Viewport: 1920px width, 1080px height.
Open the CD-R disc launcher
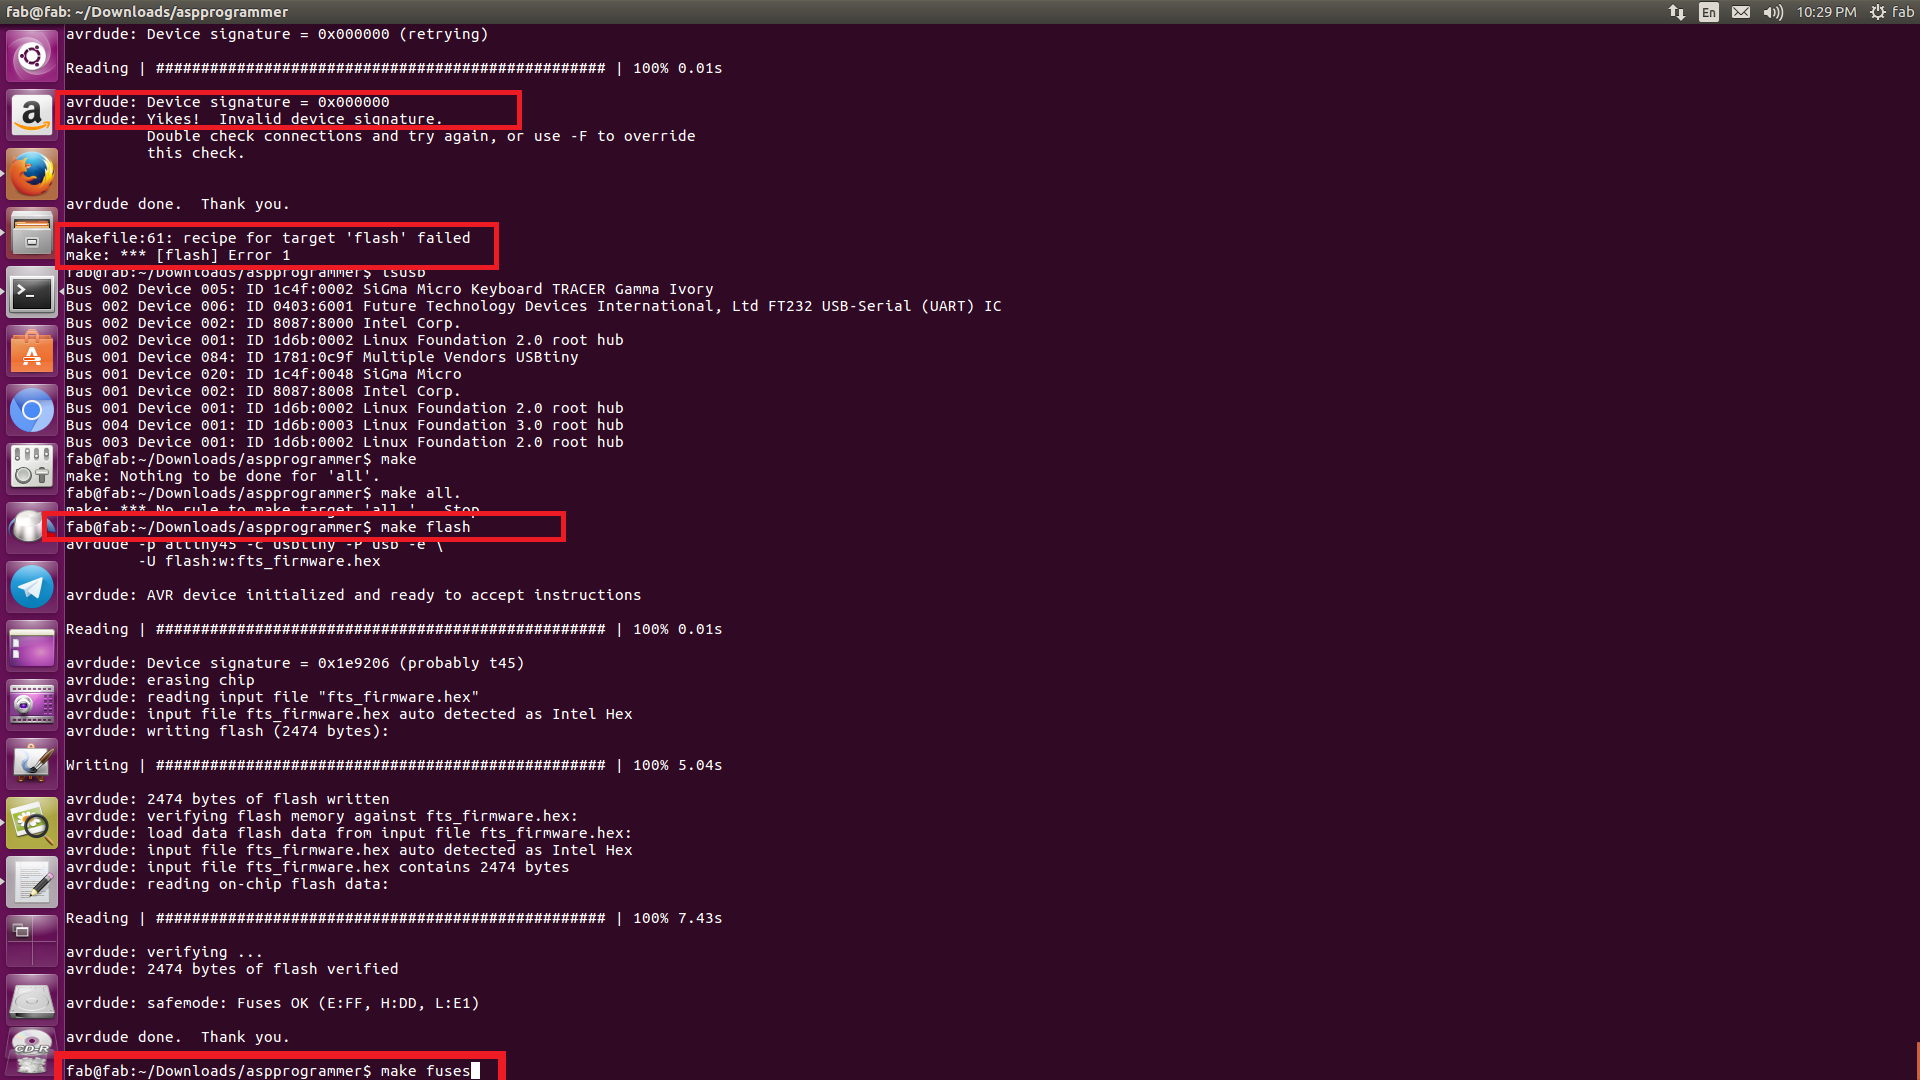pos(32,1052)
